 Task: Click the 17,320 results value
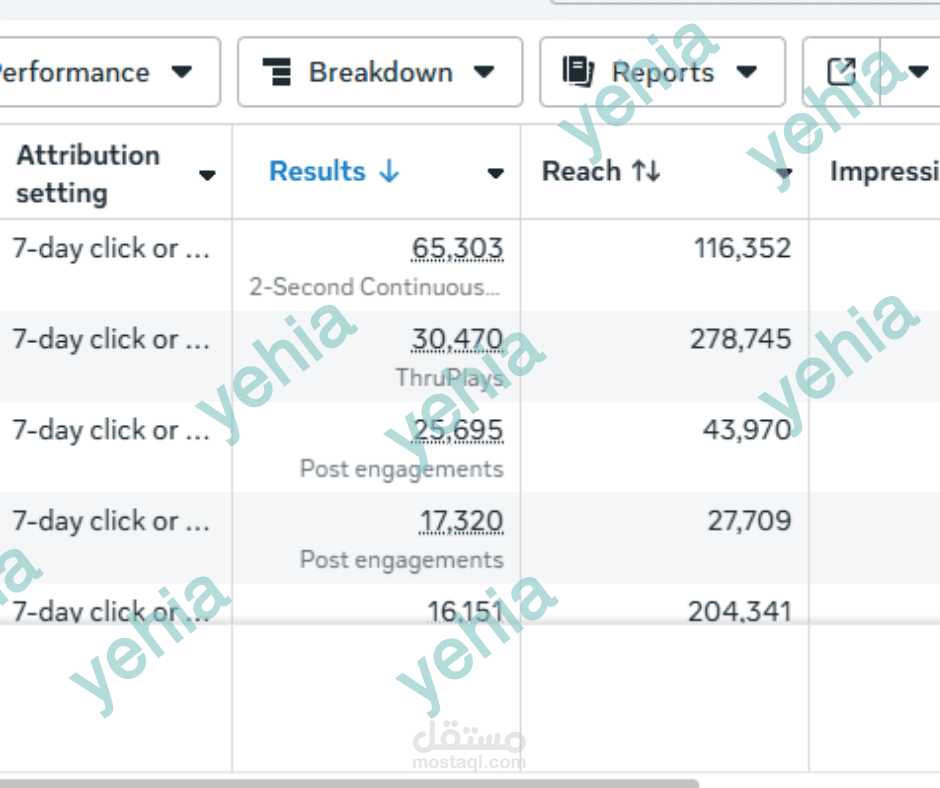(461, 521)
